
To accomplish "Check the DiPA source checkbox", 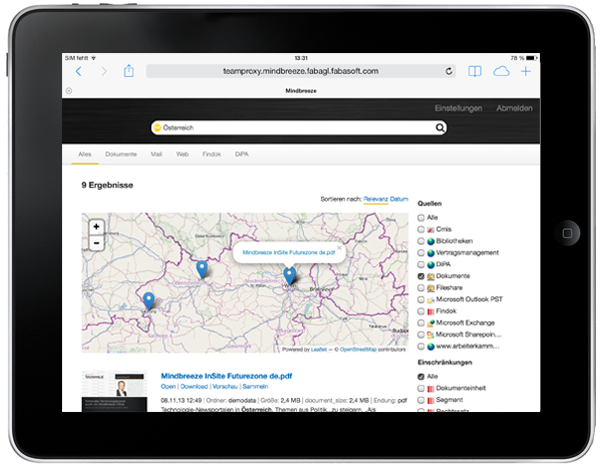I will point(421,264).
